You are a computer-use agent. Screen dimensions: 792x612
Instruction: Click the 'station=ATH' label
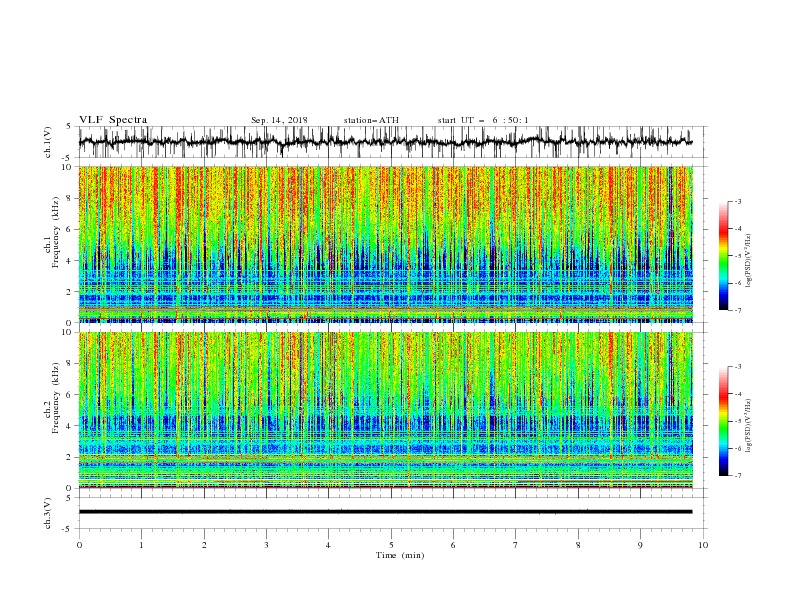pyautogui.click(x=371, y=120)
